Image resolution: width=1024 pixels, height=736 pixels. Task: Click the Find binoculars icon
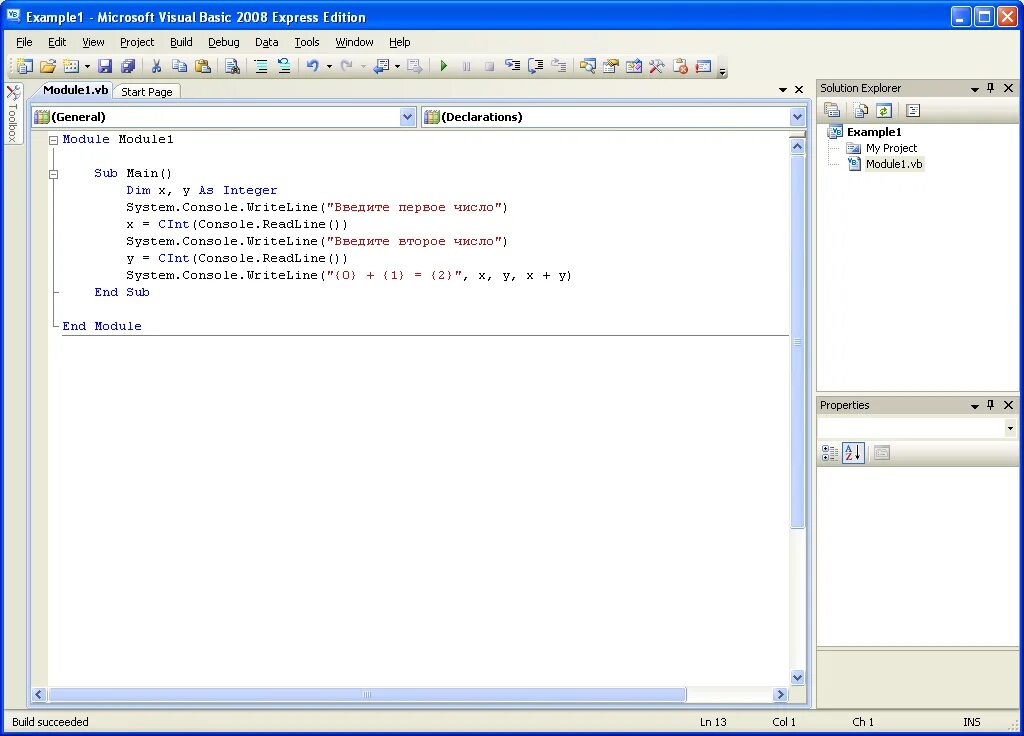coord(232,66)
